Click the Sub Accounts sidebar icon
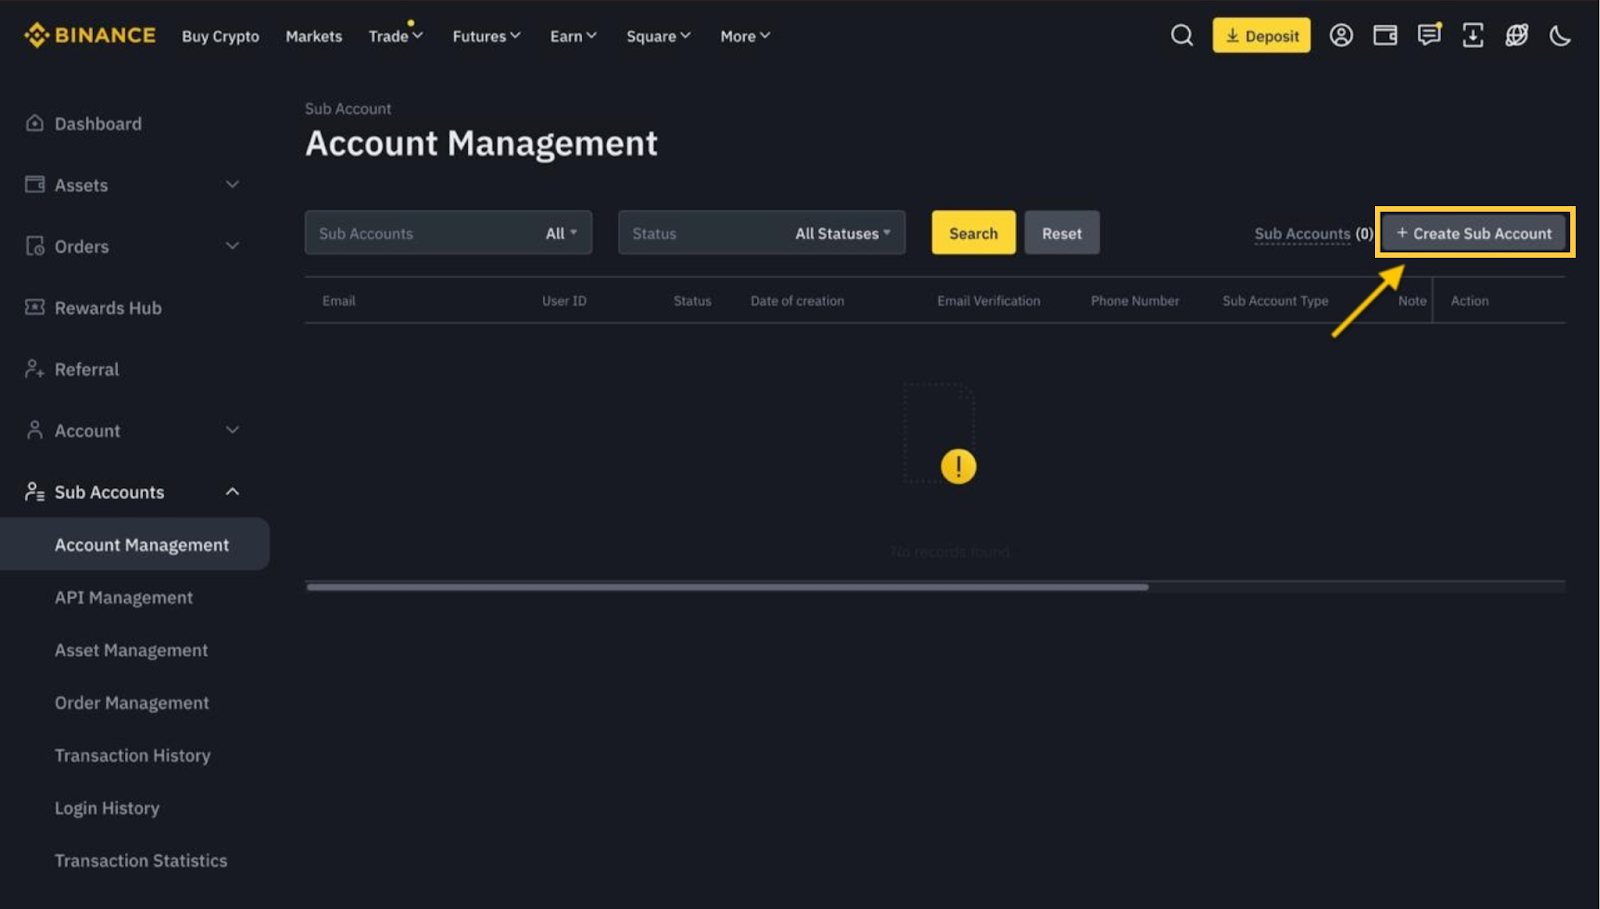Image resolution: width=1600 pixels, height=909 pixels. [34, 492]
